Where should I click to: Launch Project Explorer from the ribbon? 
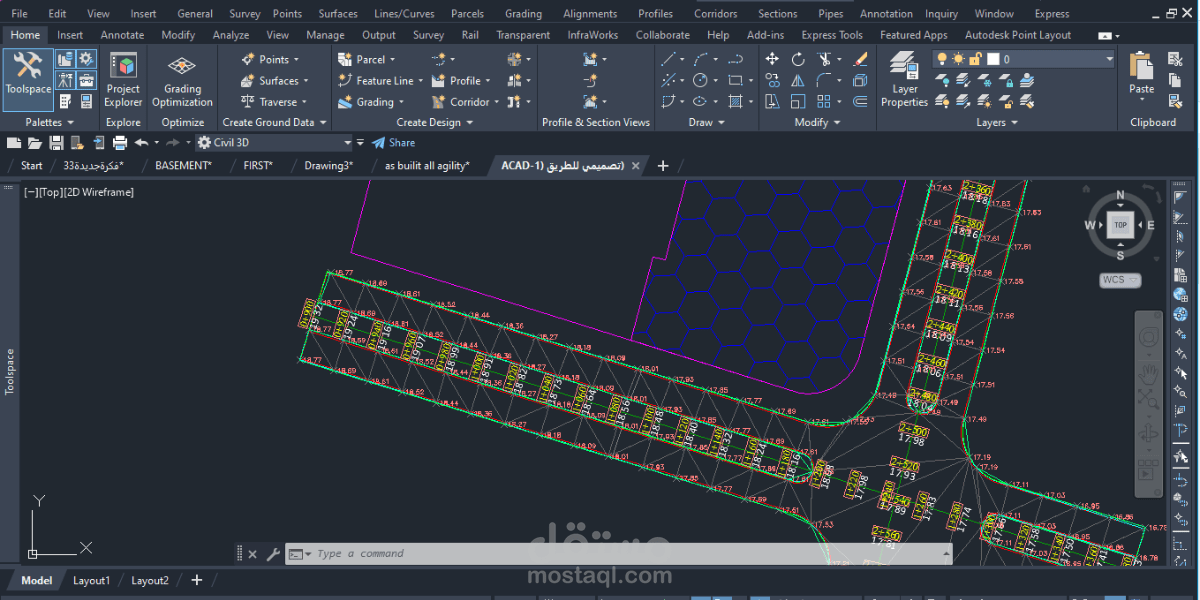[x=123, y=80]
